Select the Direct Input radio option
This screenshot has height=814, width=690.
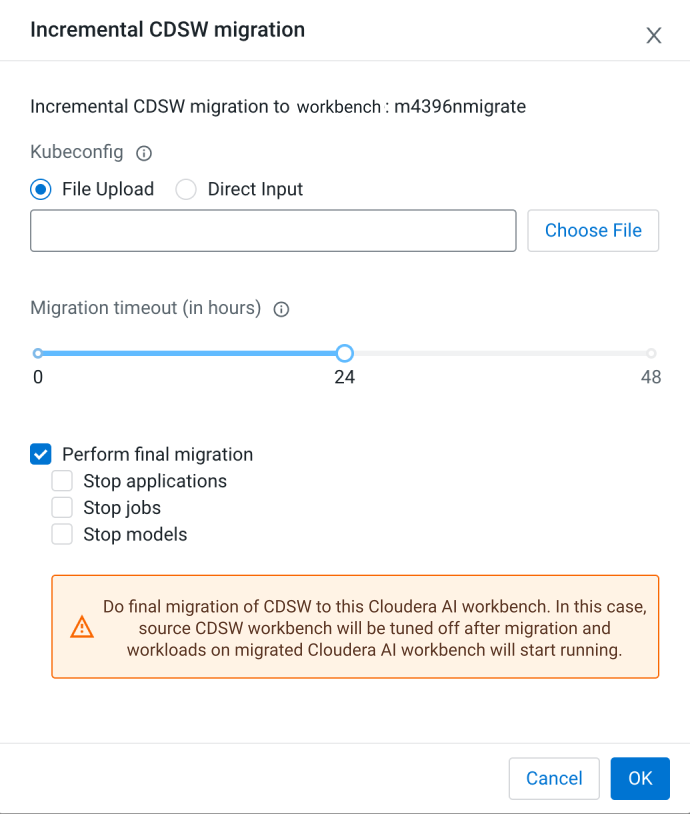[x=186, y=189]
